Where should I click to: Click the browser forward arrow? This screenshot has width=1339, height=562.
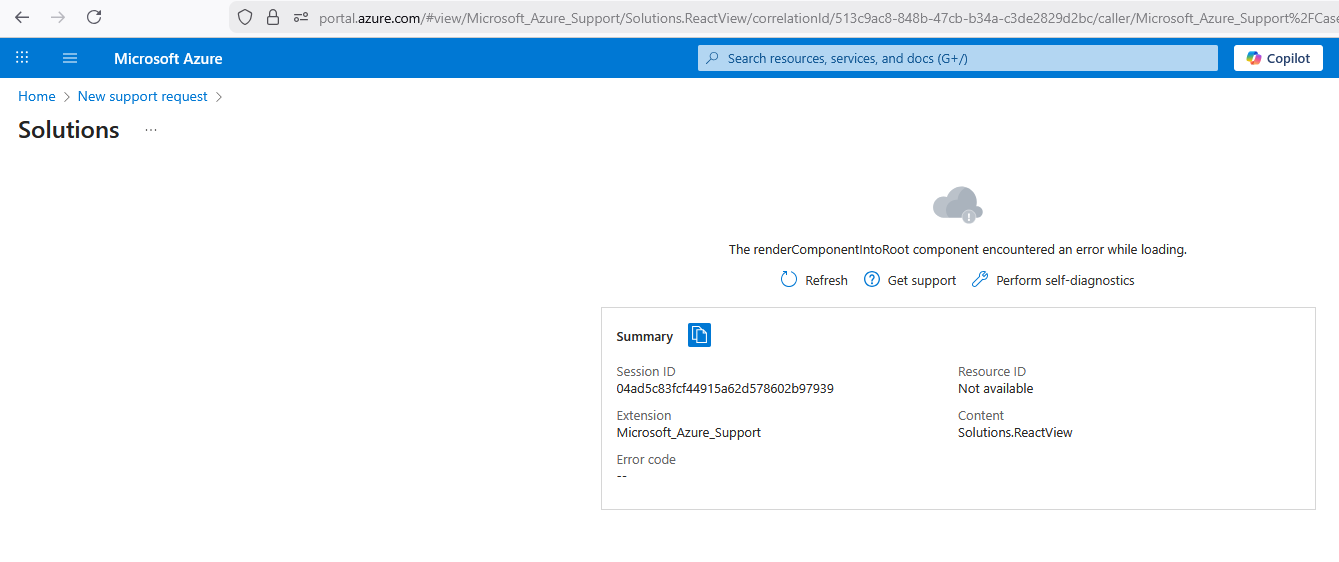point(58,17)
